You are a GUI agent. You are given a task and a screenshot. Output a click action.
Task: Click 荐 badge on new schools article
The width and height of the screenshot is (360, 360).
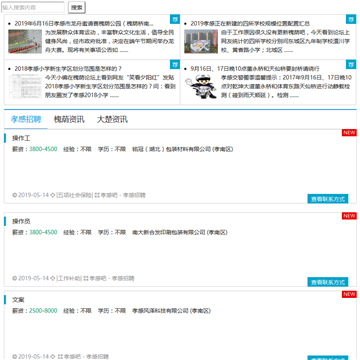coord(351,19)
